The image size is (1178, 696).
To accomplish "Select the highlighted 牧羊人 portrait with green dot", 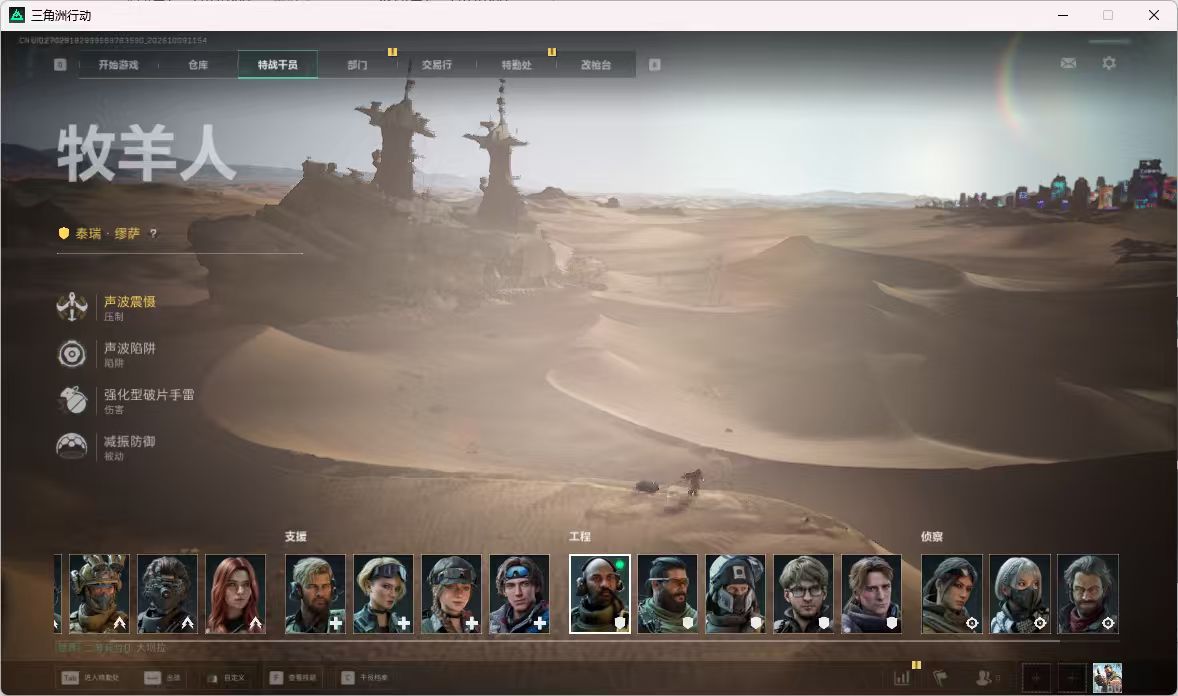I will tap(600, 594).
